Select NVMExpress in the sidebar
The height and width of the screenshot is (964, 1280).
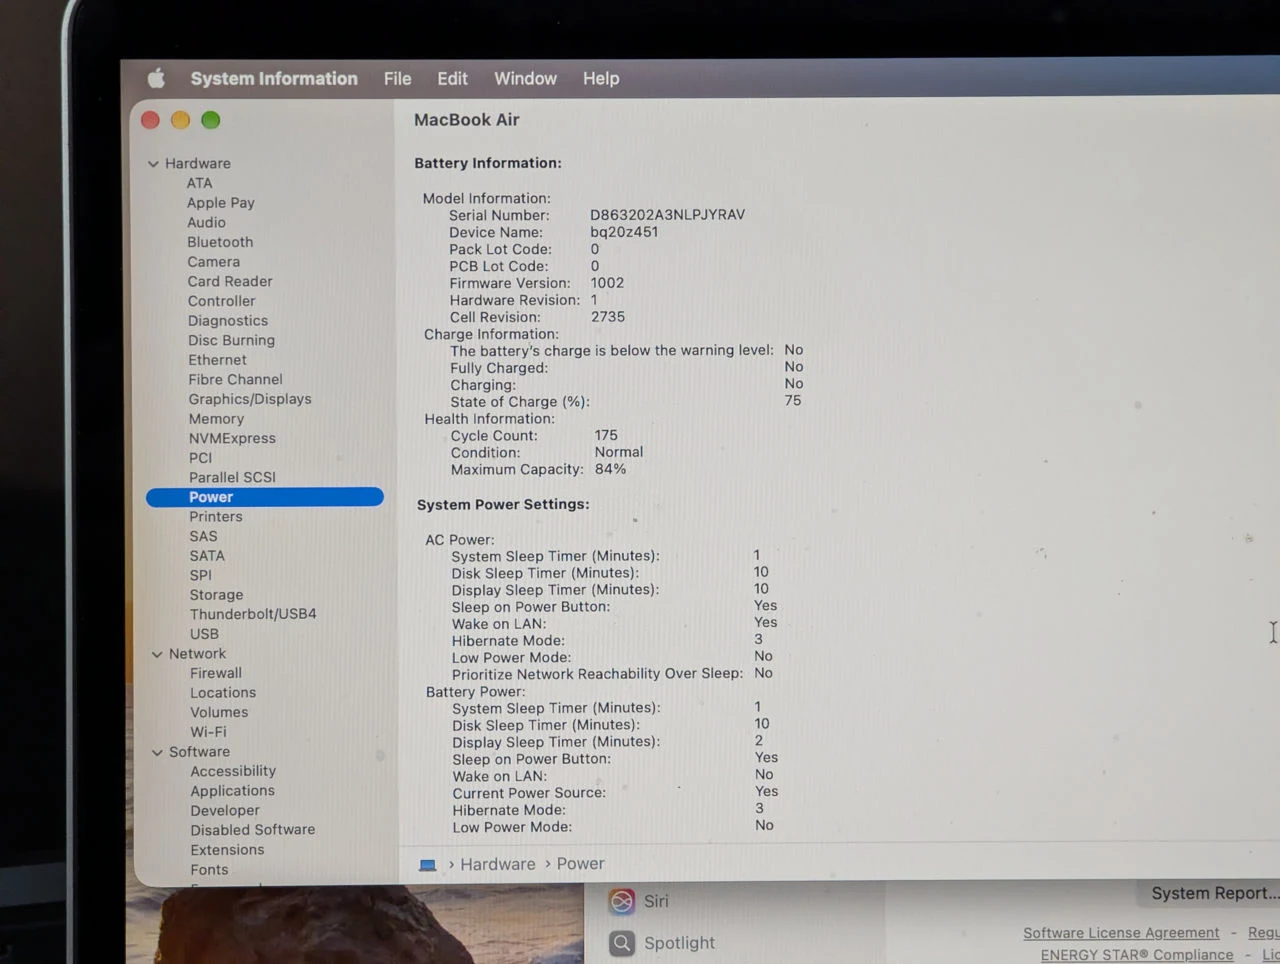[x=232, y=438]
